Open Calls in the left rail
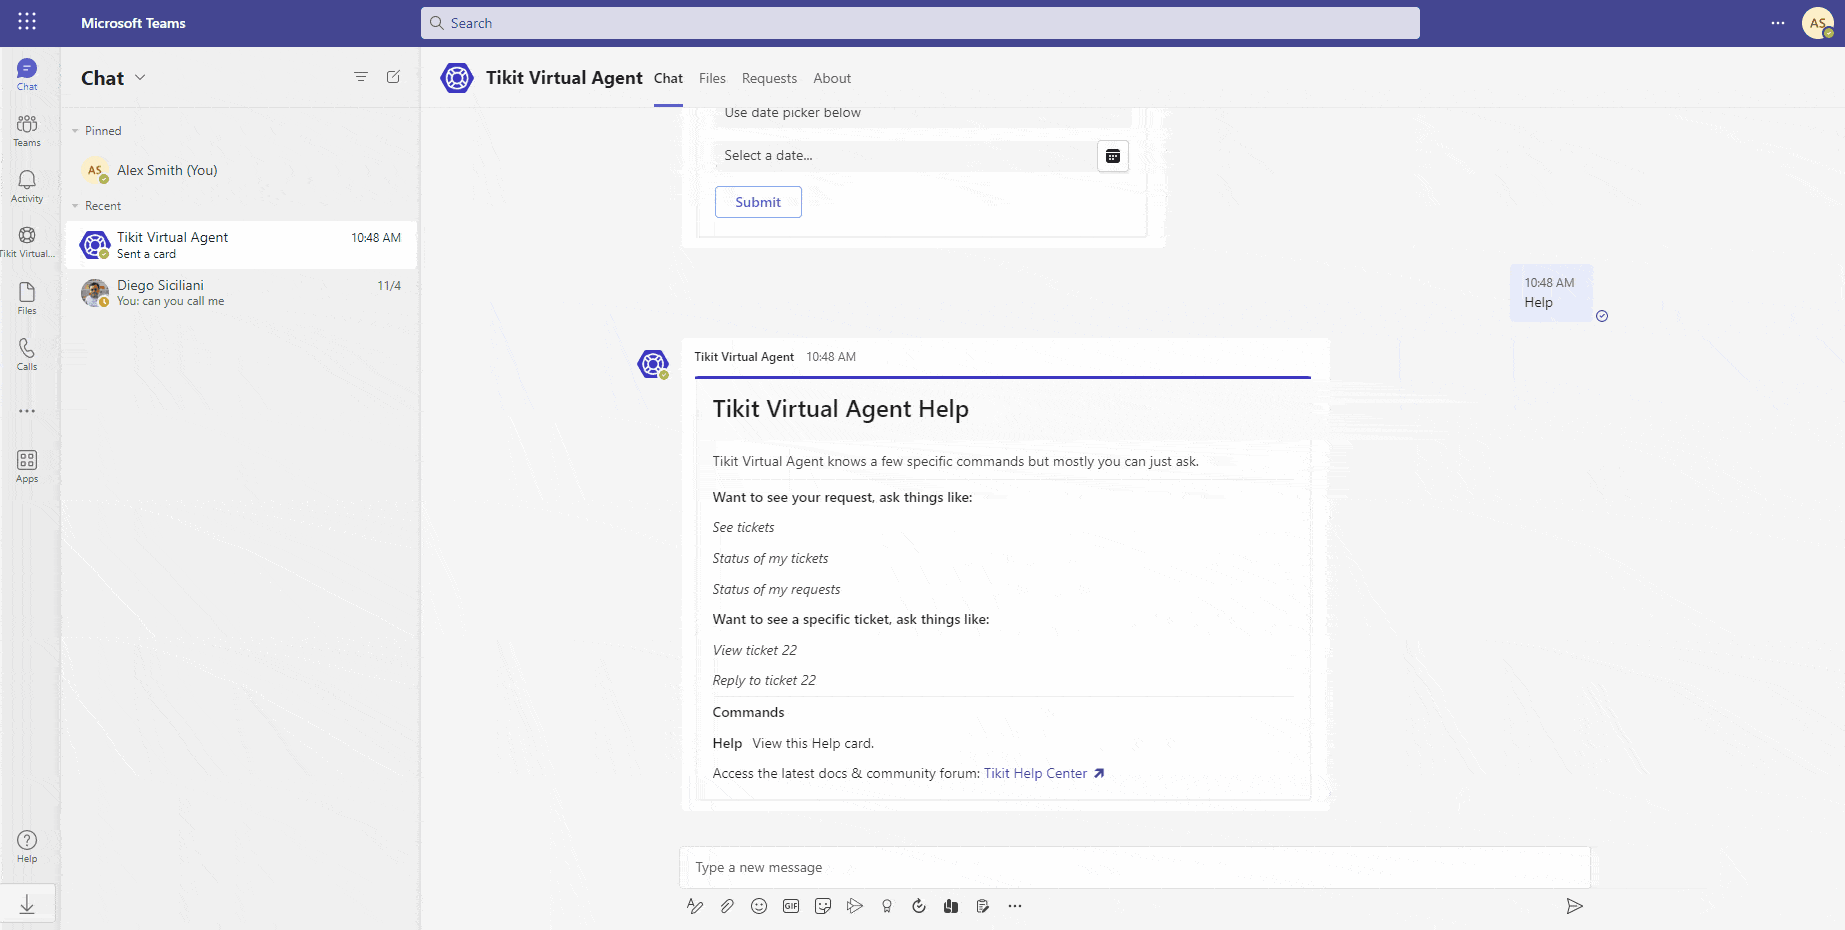This screenshot has width=1845, height=930. click(27, 354)
